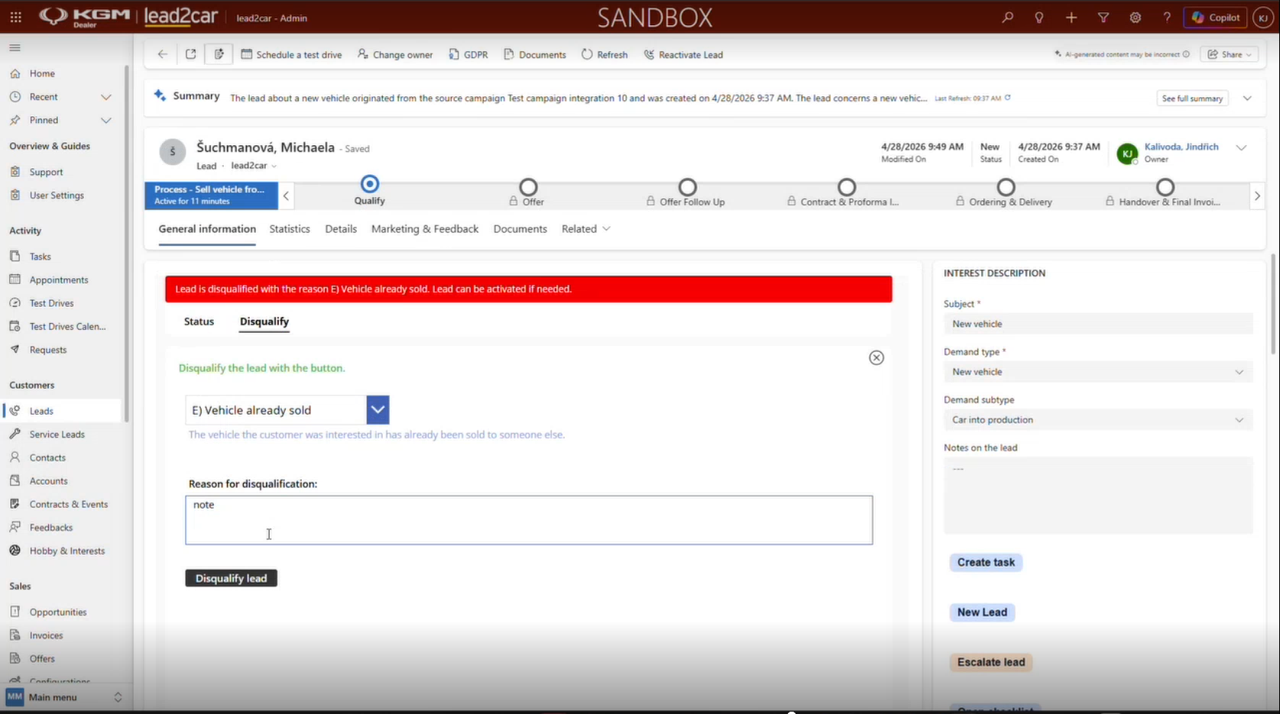Click the Reason for disqualification text box
This screenshot has height=714, width=1280.
coord(529,520)
